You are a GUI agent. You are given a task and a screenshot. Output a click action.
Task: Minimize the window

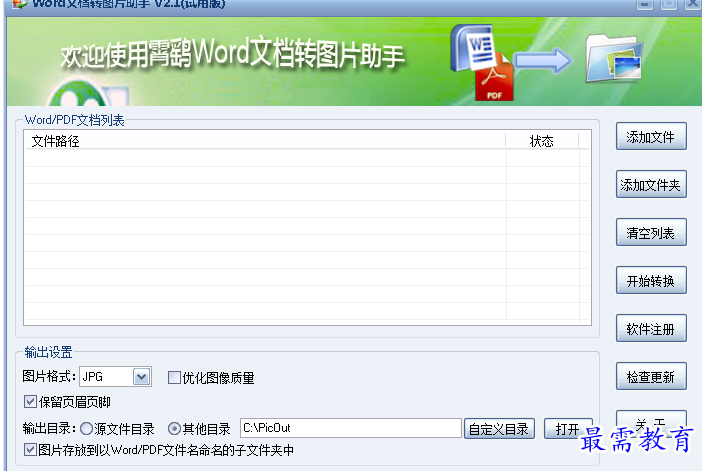click(x=645, y=4)
